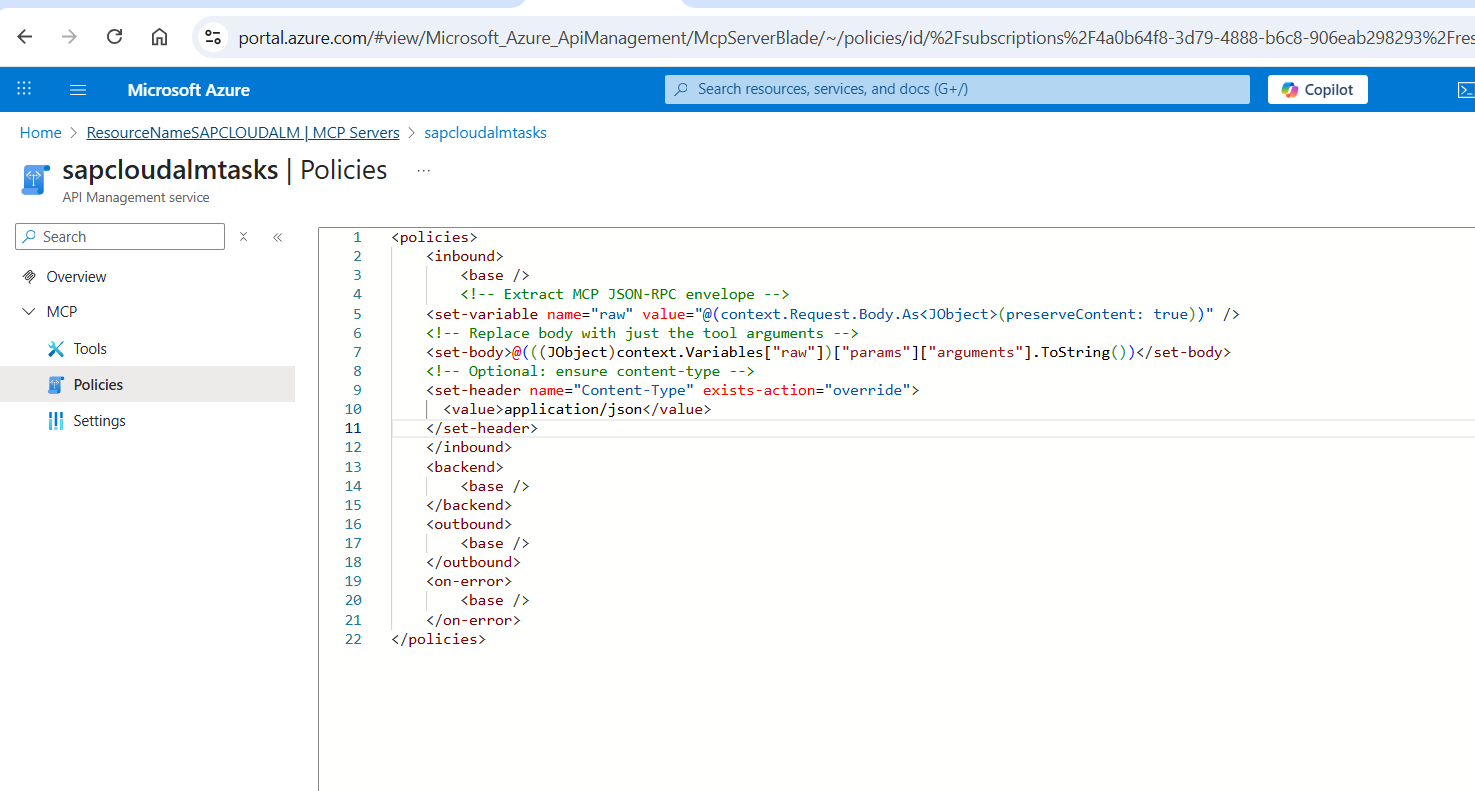Screen dimensions: 1475x791
Task: Open the browser home page button
Action: [x=159, y=37]
